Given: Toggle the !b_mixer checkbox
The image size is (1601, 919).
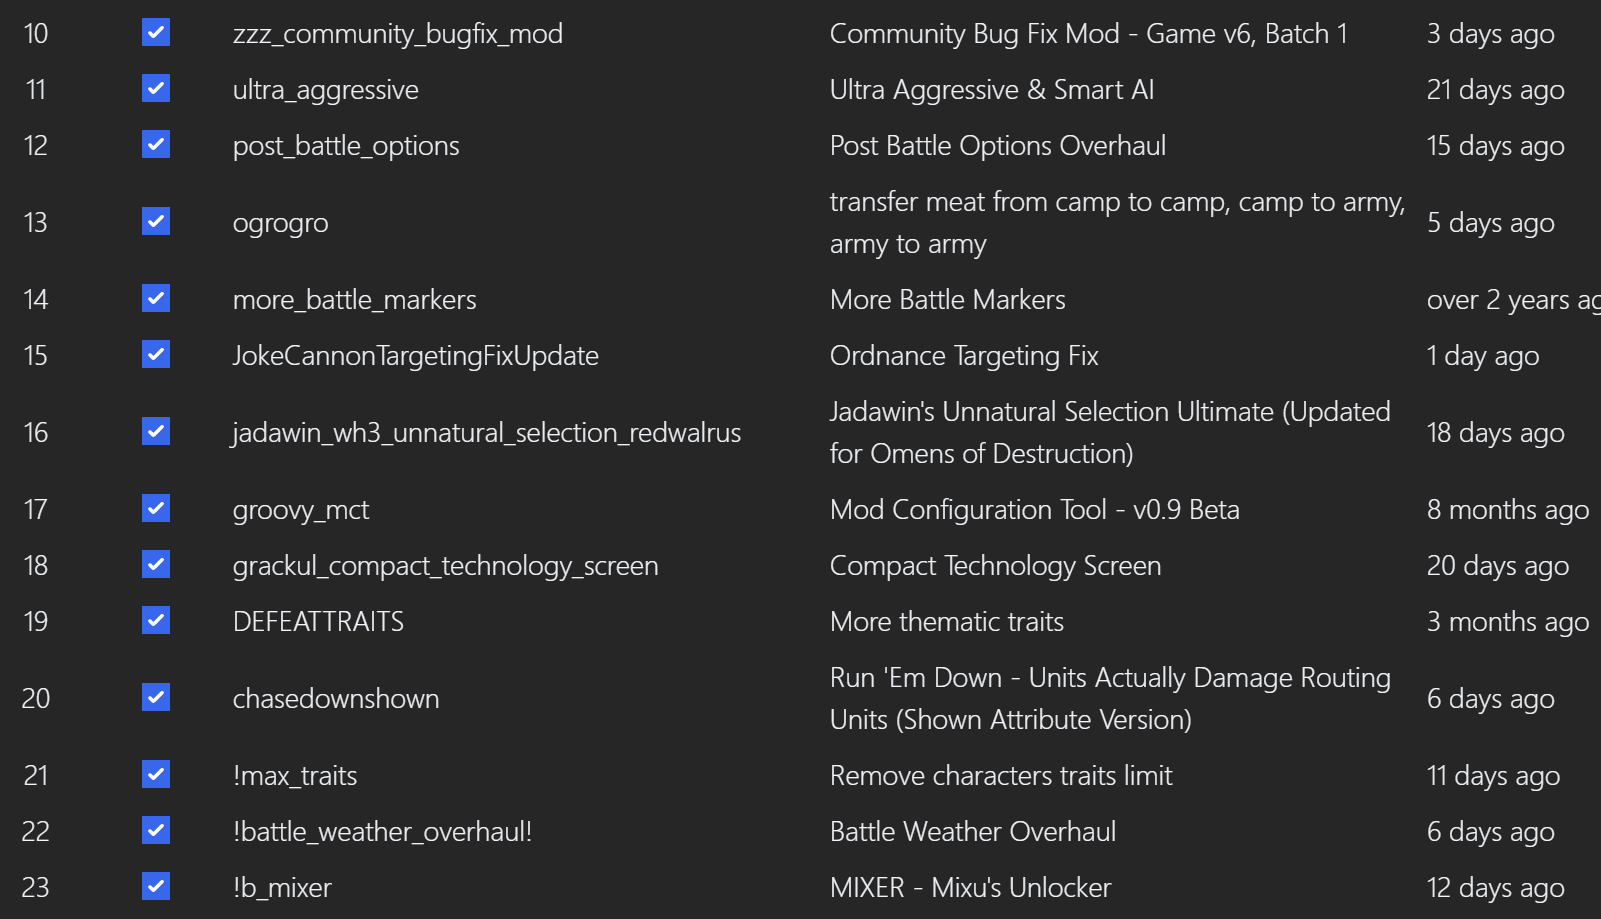Looking at the screenshot, I should (156, 886).
